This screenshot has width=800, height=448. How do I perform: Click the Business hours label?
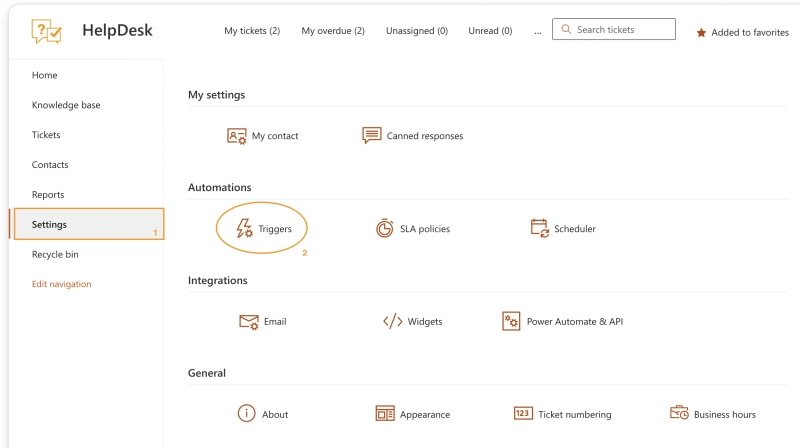tap(725, 415)
